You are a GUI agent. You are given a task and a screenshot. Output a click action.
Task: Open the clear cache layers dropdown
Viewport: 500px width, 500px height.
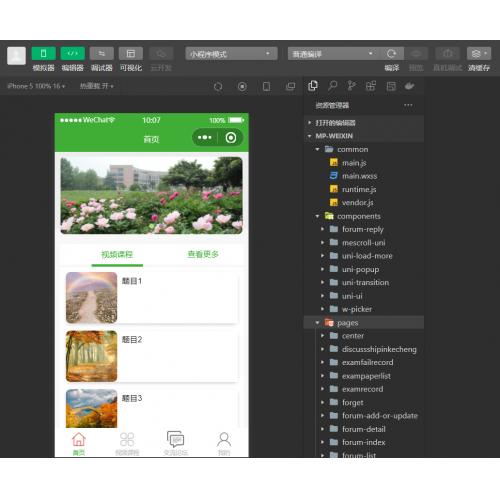pyautogui.click(x=479, y=54)
